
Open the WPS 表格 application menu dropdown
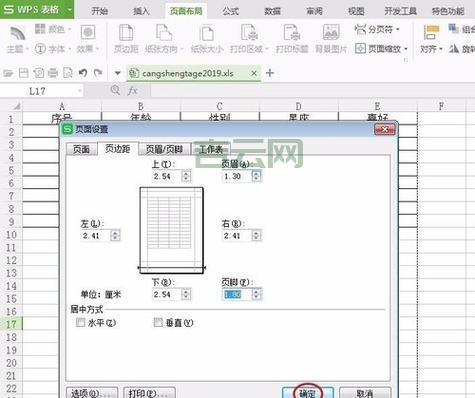tap(69, 9)
